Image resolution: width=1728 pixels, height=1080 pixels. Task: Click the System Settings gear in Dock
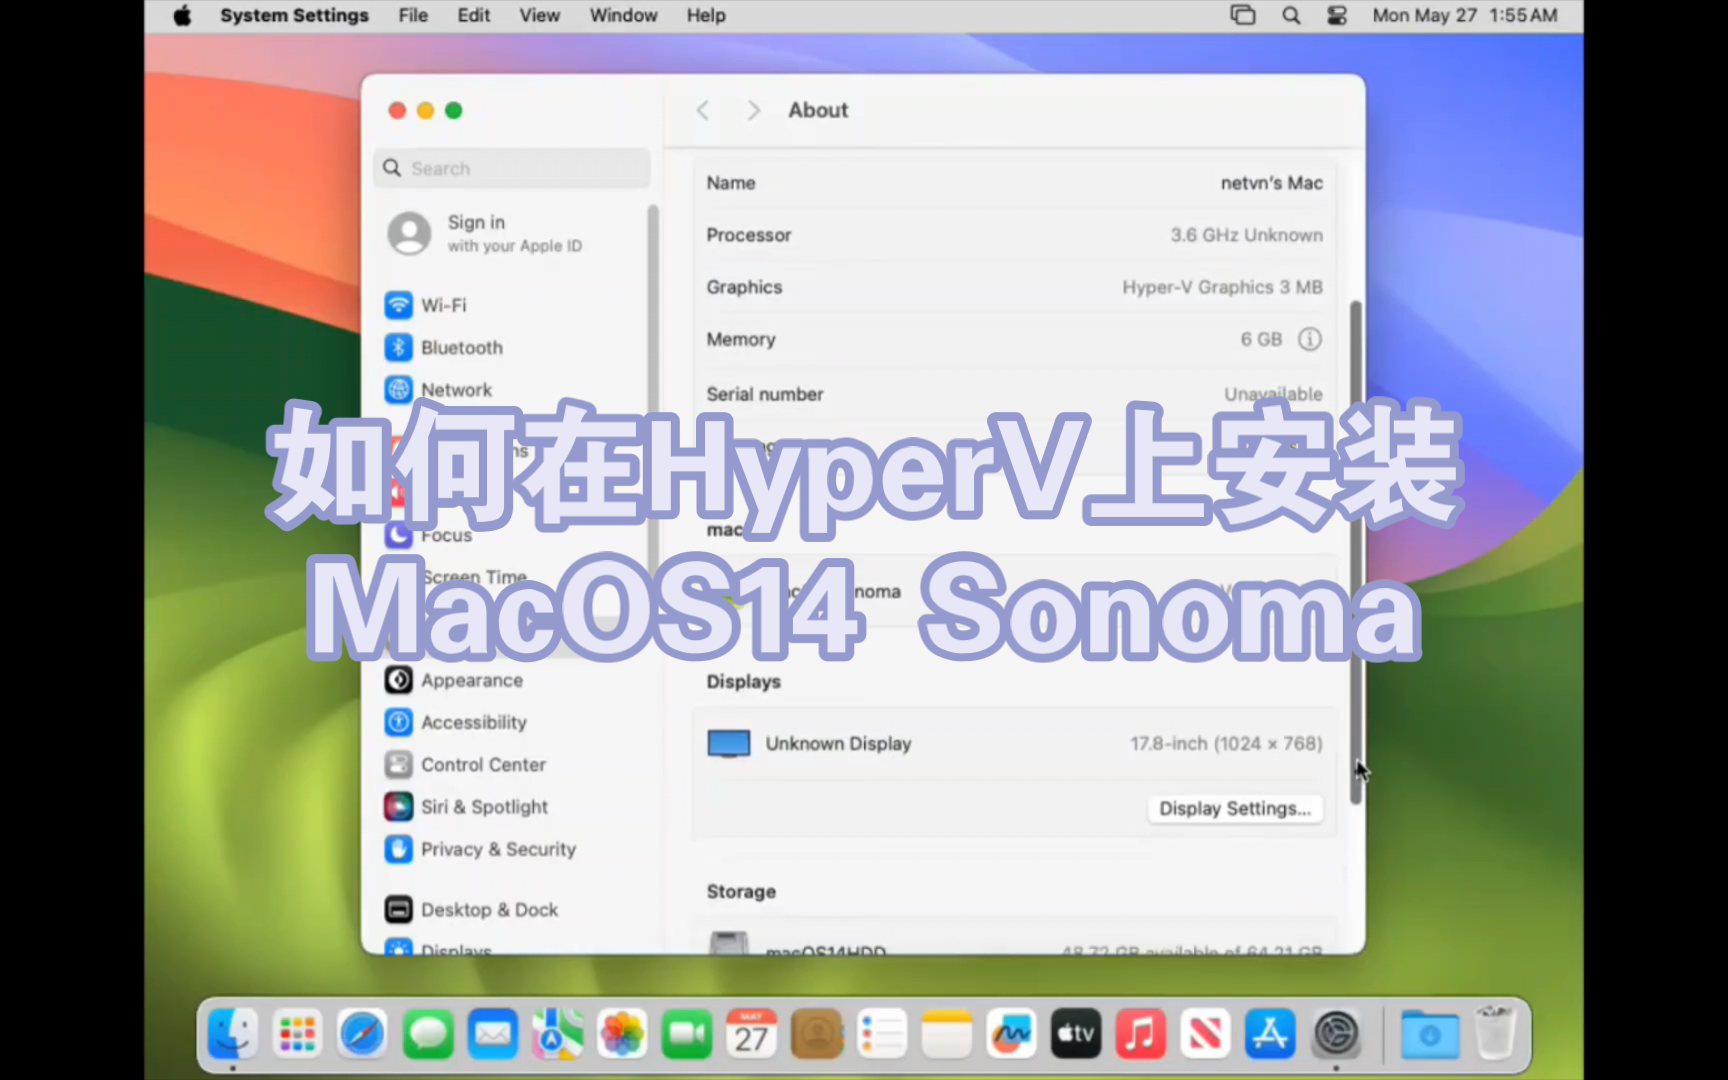1336,1034
